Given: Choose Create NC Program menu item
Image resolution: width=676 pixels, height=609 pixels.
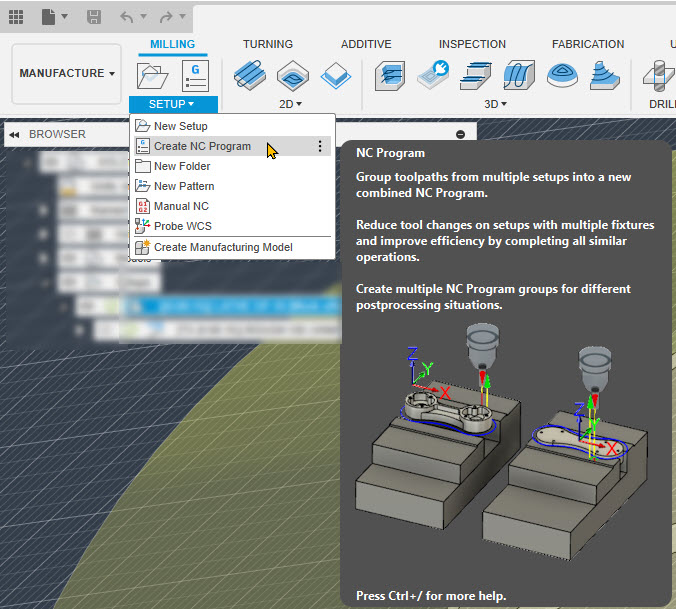Looking at the screenshot, I should point(232,146).
